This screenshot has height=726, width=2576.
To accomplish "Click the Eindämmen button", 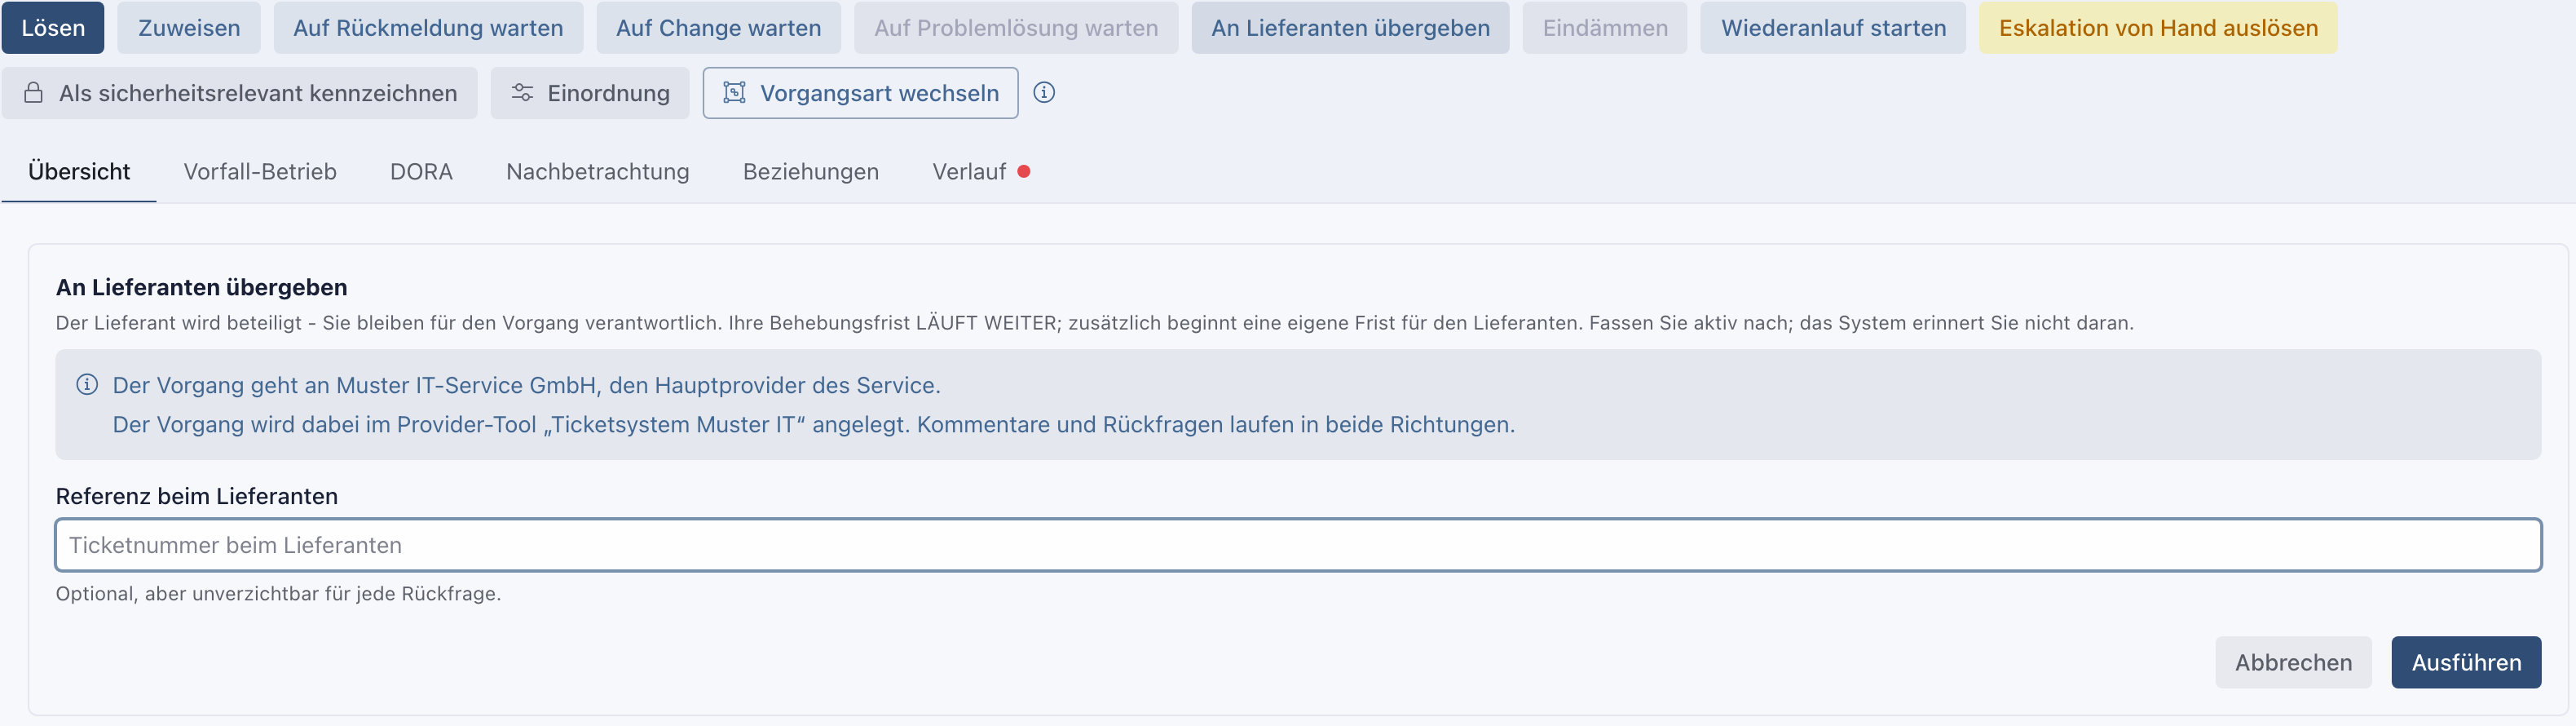I will (1605, 28).
